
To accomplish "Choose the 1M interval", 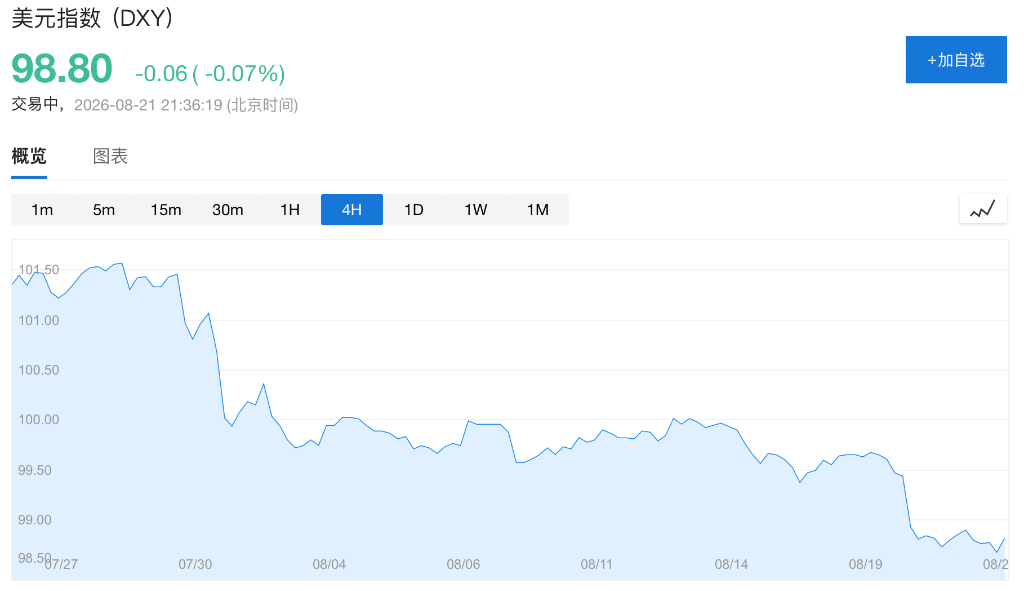I will [x=538, y=210].
